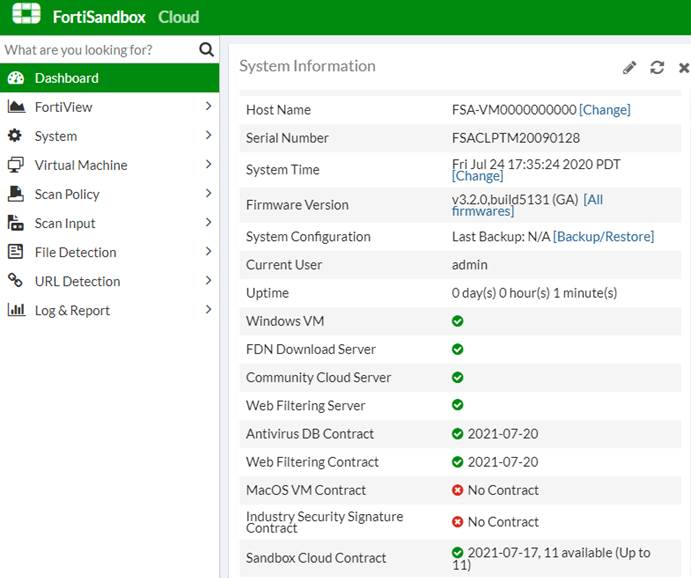This screenshot has height=578, width=691.
Task: Click Web Filtering Server status checkmark
Action: point(457,405)
